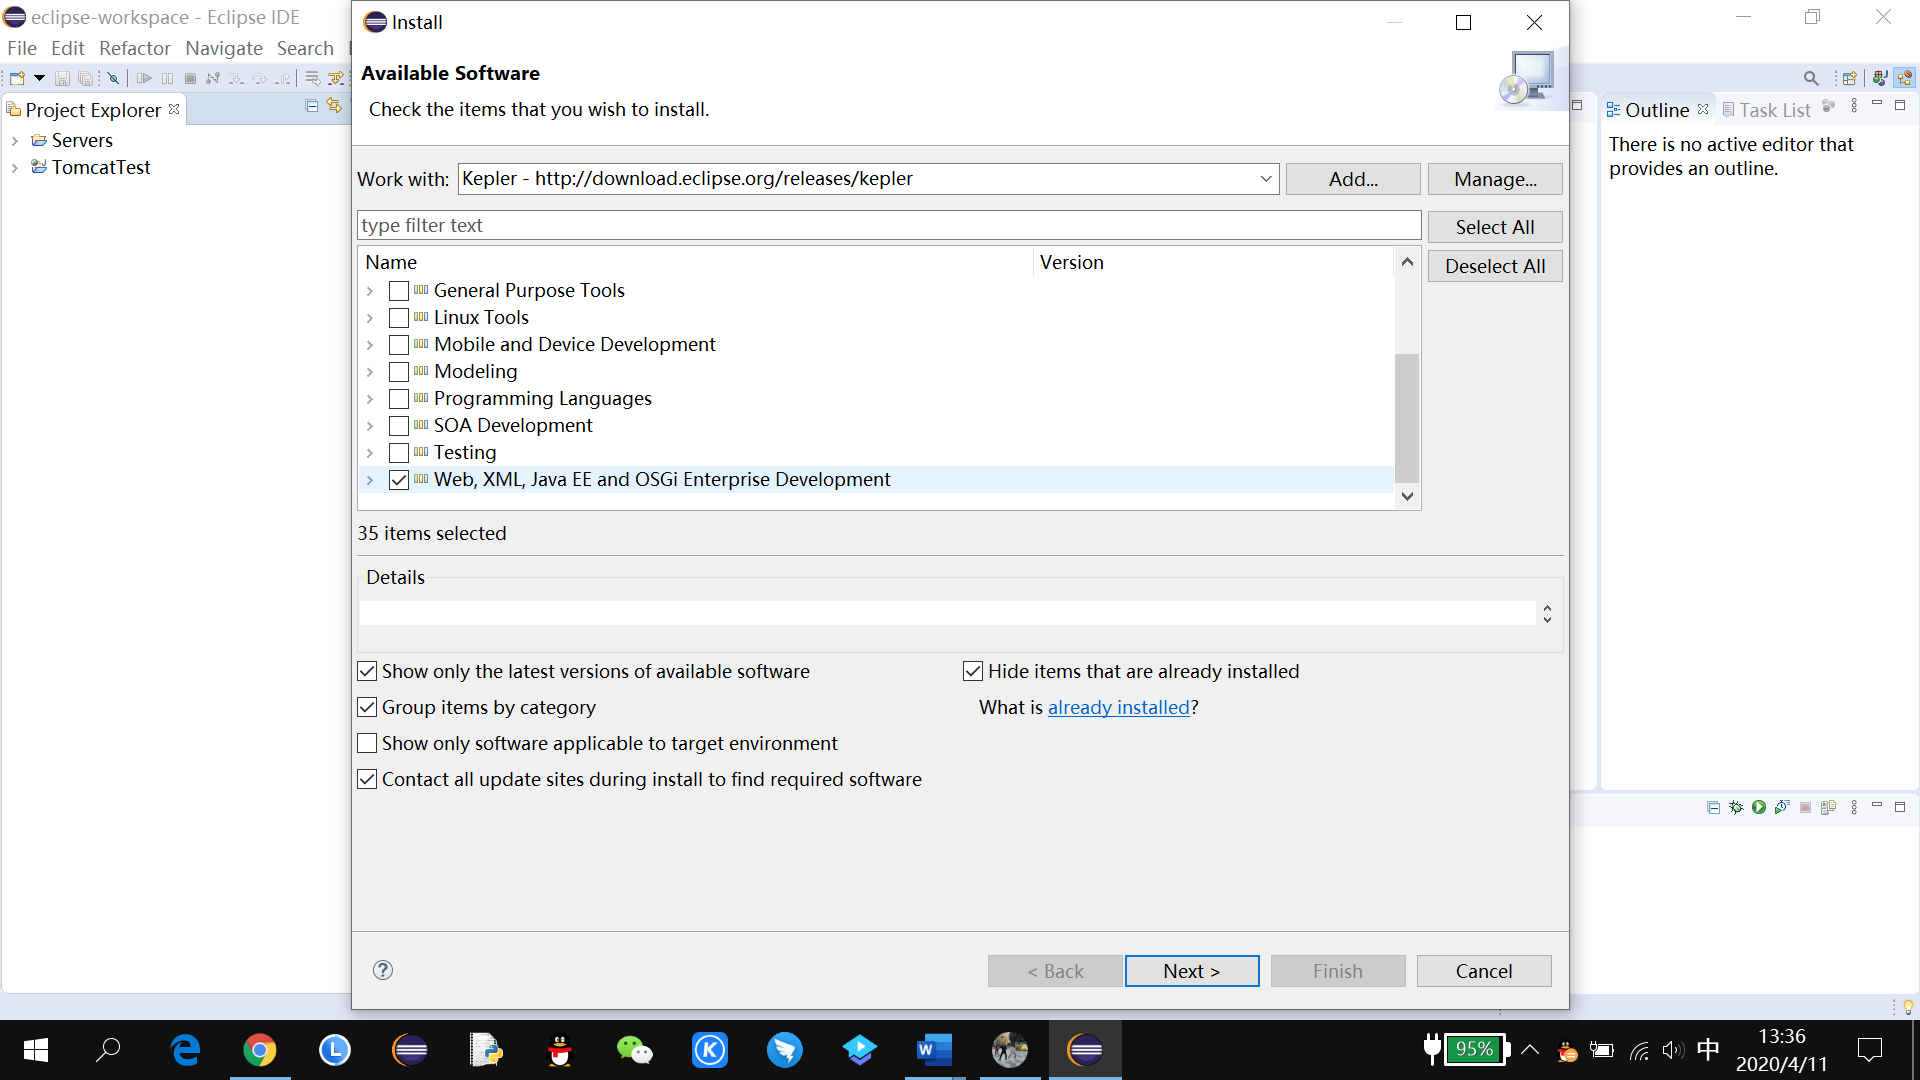Screen dimensions: 1920x1080
Task: Open the already installed link
Action: pyautogui.click(x=1118, y=708)
